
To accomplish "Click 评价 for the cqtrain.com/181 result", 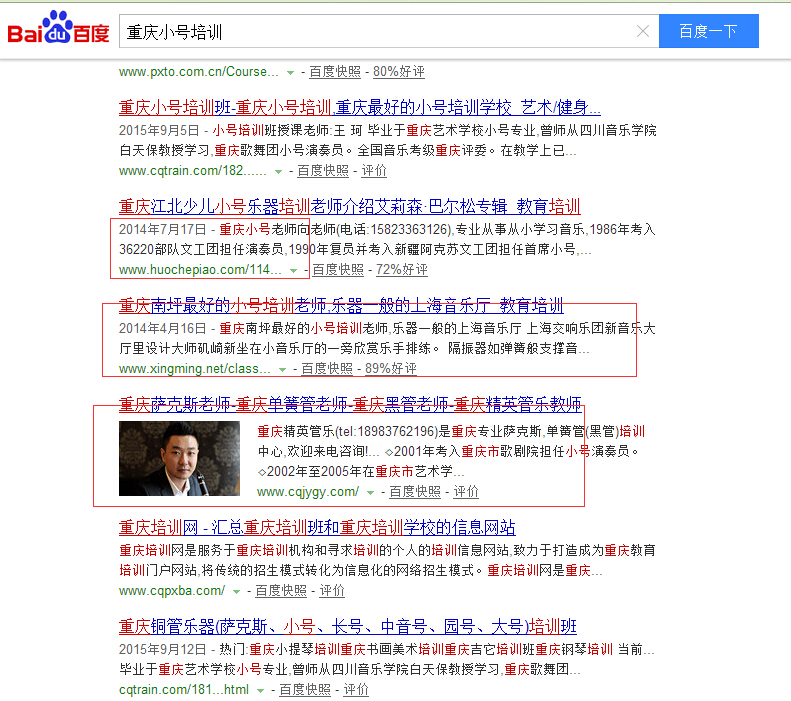I will click(356, 690).
